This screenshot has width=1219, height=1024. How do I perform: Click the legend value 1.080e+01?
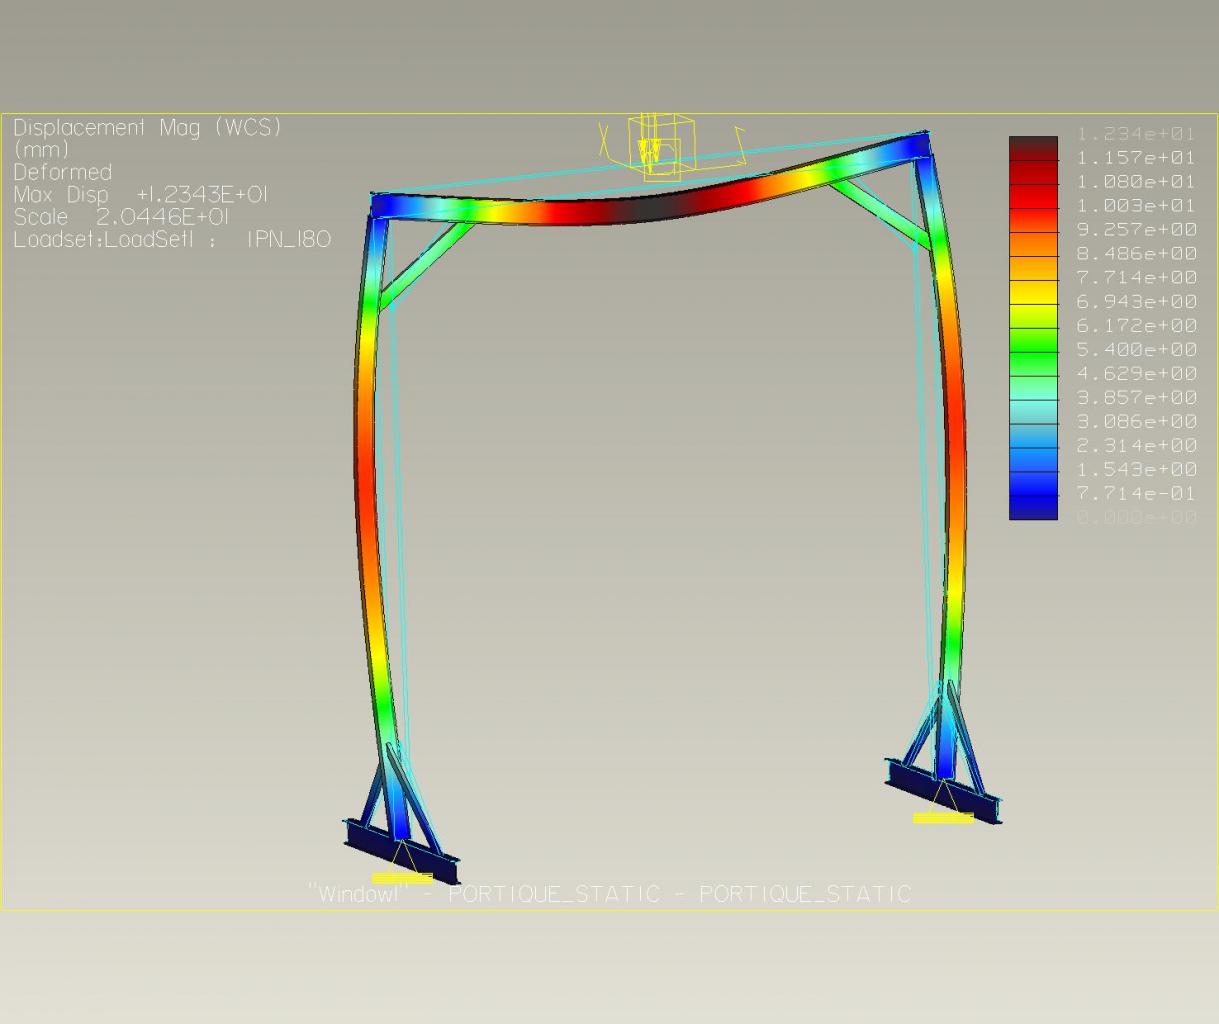[1137, 182]
